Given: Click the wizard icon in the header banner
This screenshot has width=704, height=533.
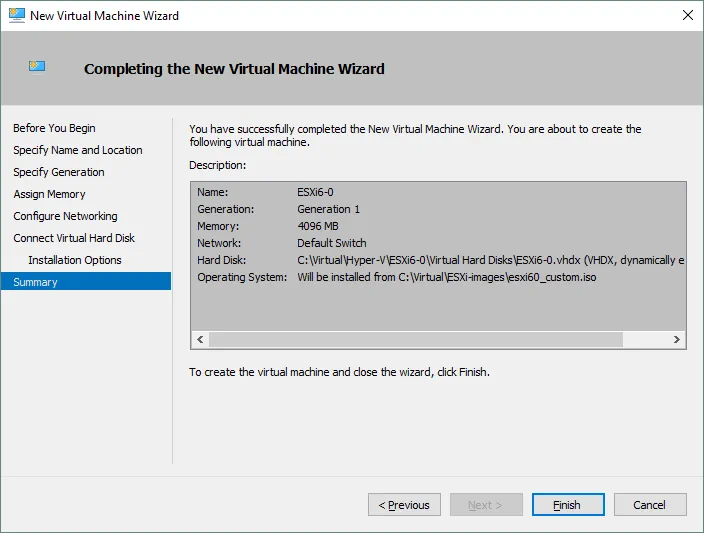Looking at the screenshot, I should (x=38, y=68).
